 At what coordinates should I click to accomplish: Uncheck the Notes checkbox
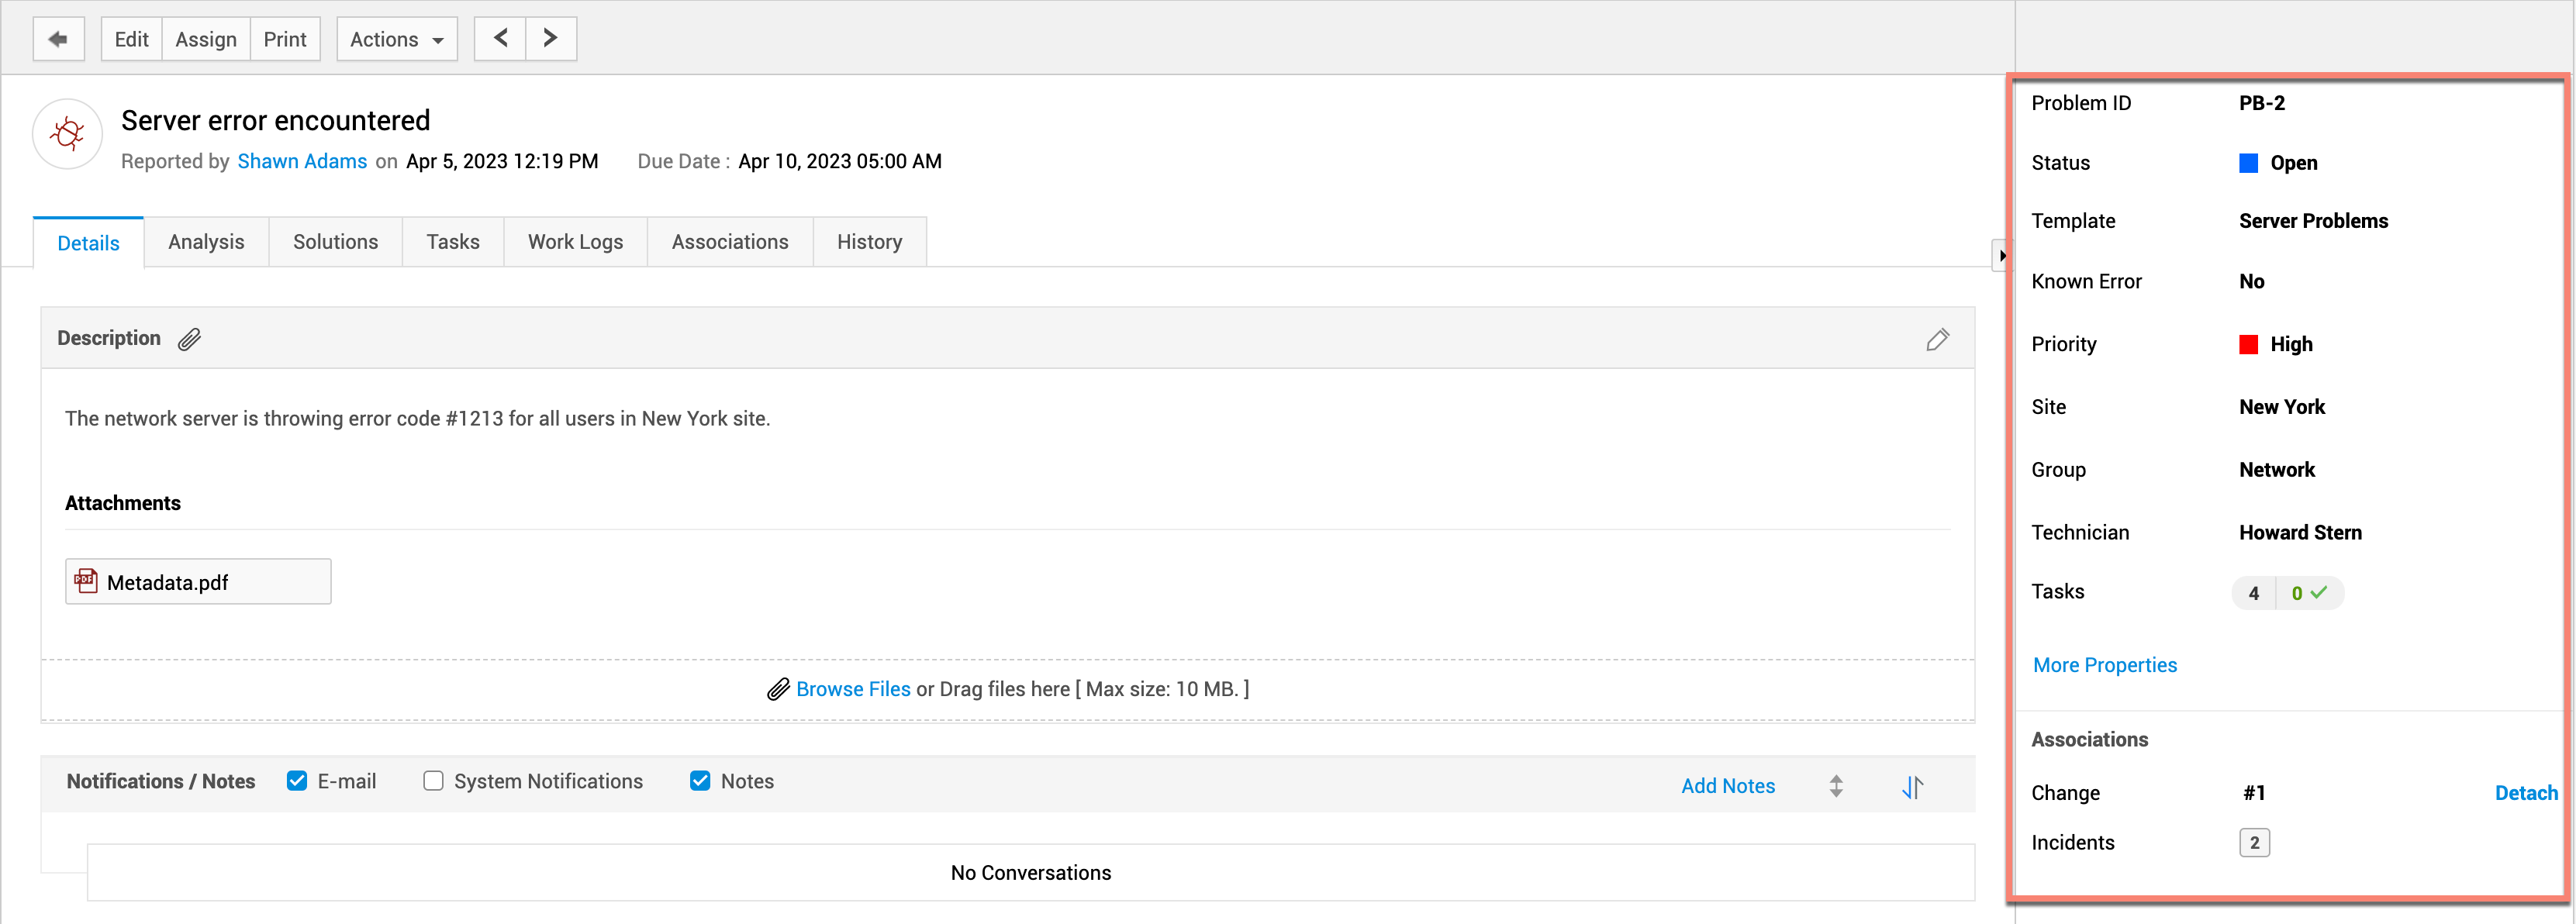(x=700, y=781)
